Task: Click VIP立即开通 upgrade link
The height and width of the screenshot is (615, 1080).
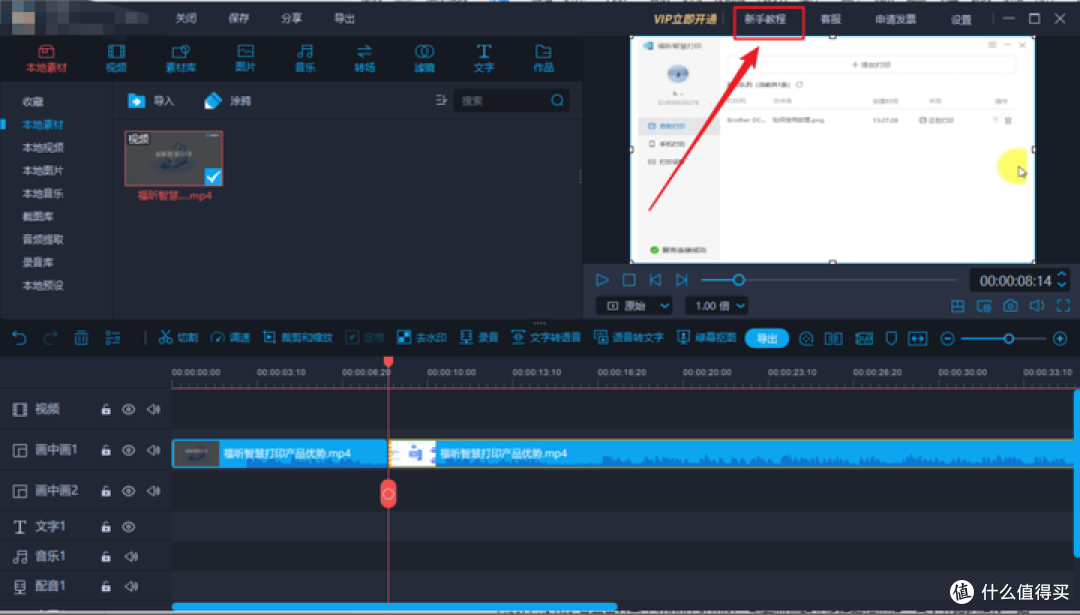Action: pos(685,19)
